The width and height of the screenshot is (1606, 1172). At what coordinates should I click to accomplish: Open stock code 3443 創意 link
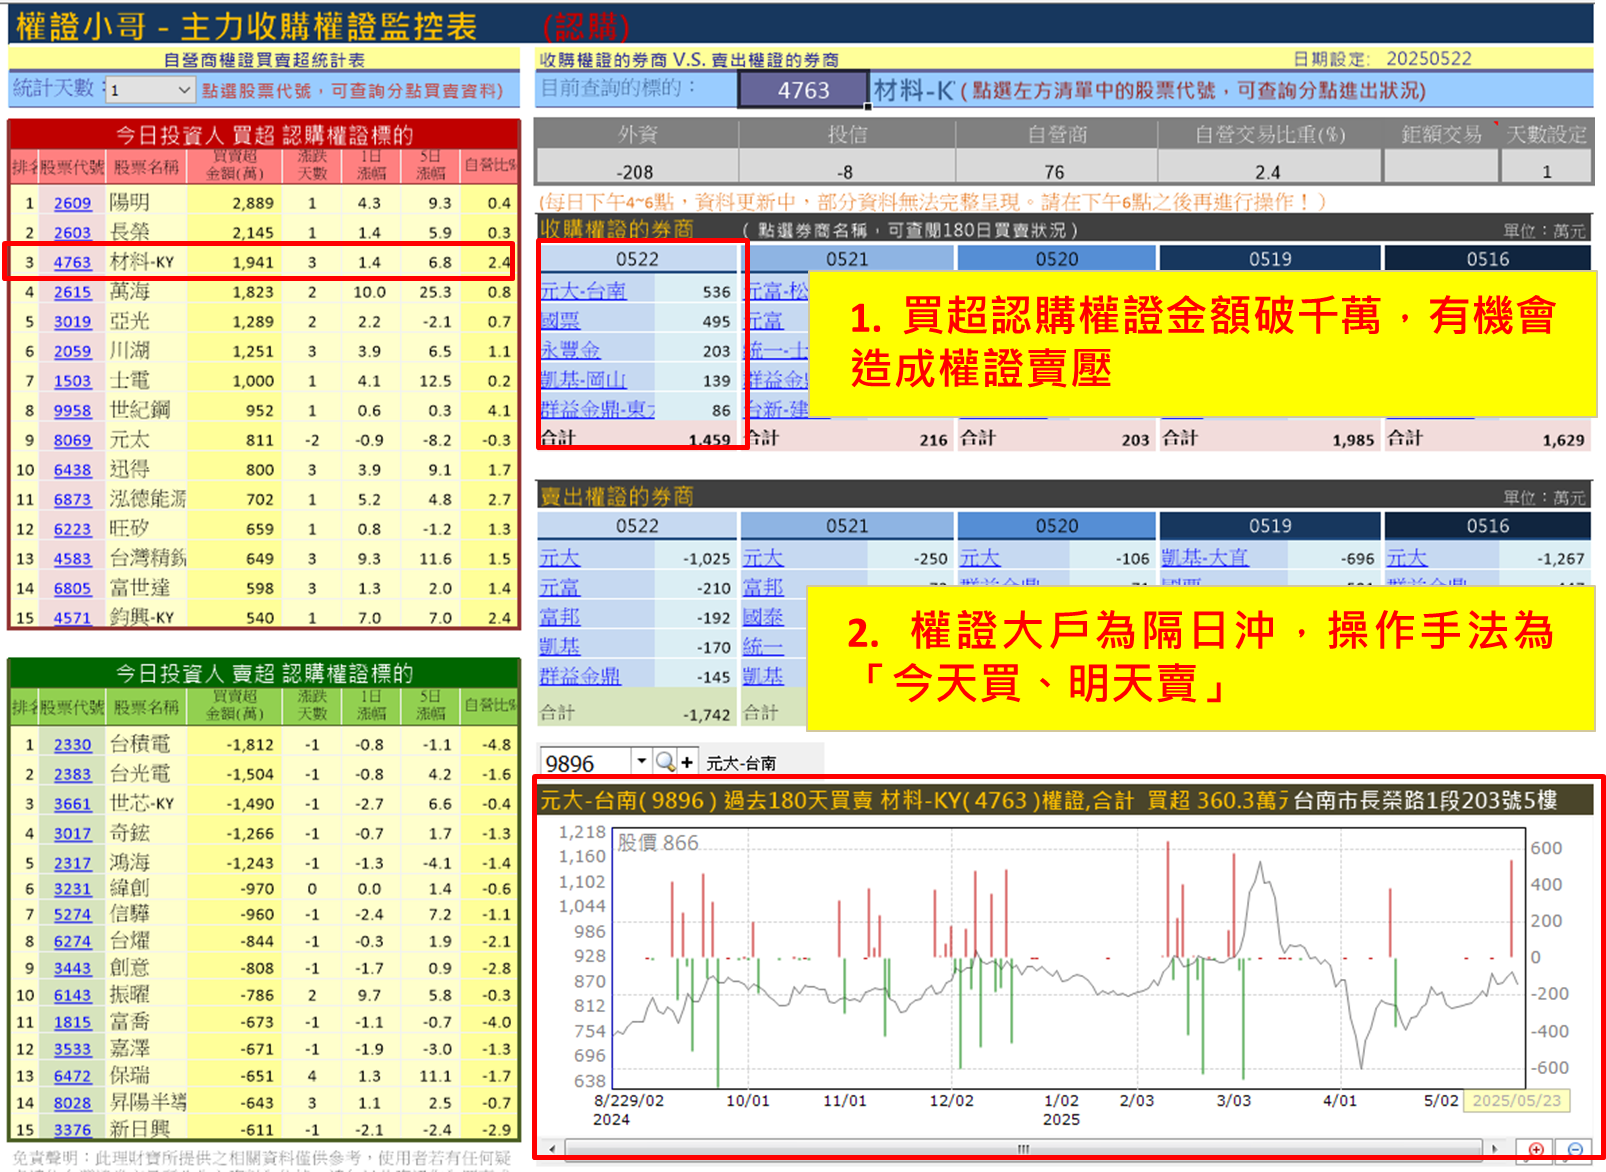tap(72, 969)
